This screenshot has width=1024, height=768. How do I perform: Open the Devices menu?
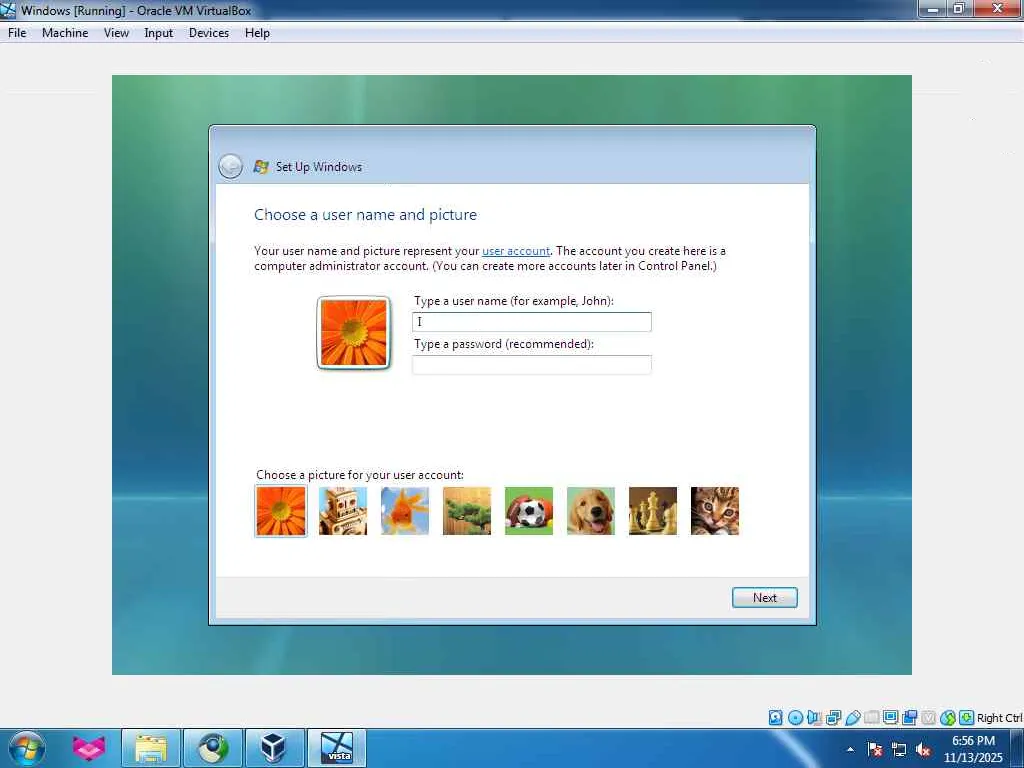tap(209, 33)
